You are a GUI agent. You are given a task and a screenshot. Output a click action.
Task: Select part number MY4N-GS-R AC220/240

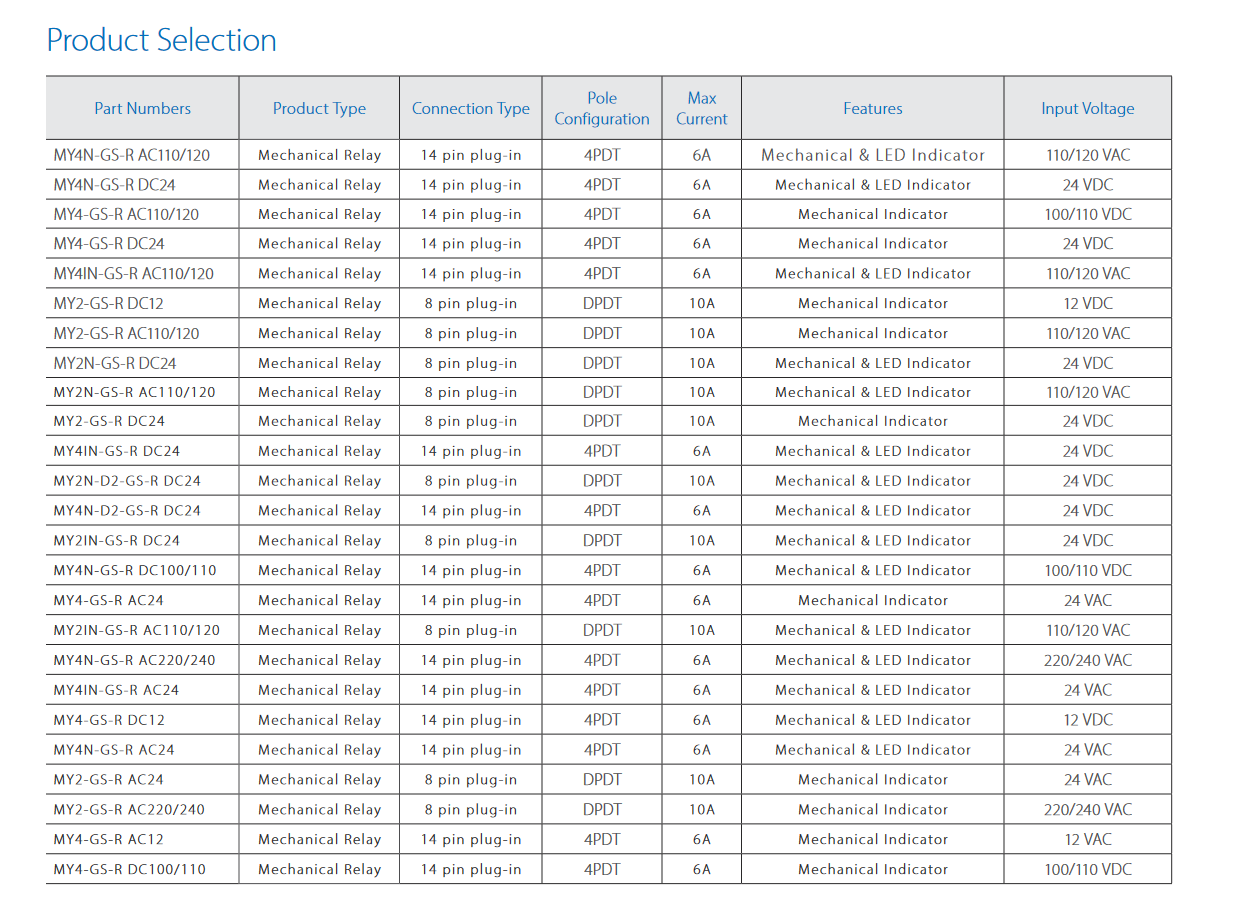pyautogui.click(x=134, y=660)
